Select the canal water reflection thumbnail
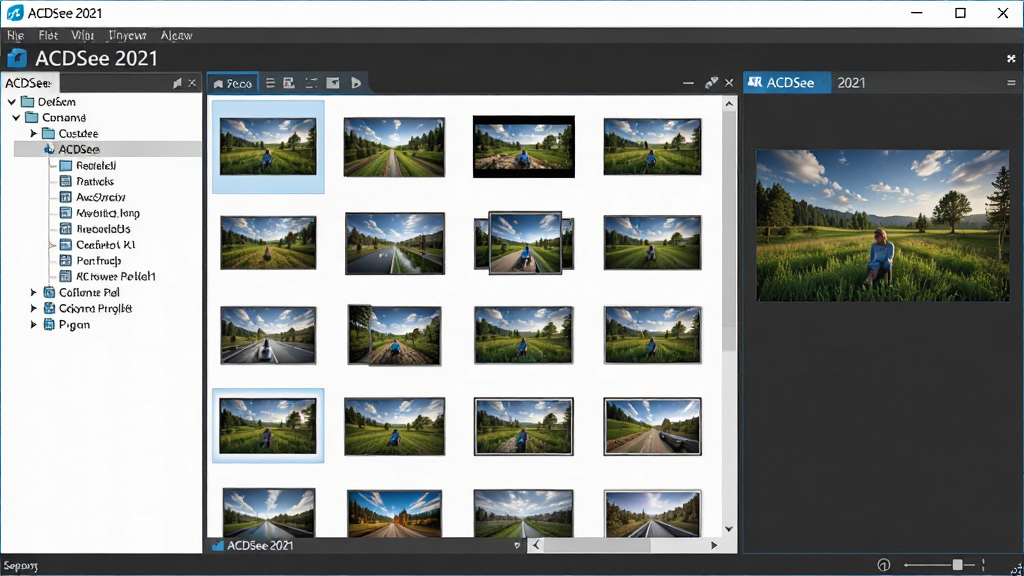 click(x=395, y=243)
